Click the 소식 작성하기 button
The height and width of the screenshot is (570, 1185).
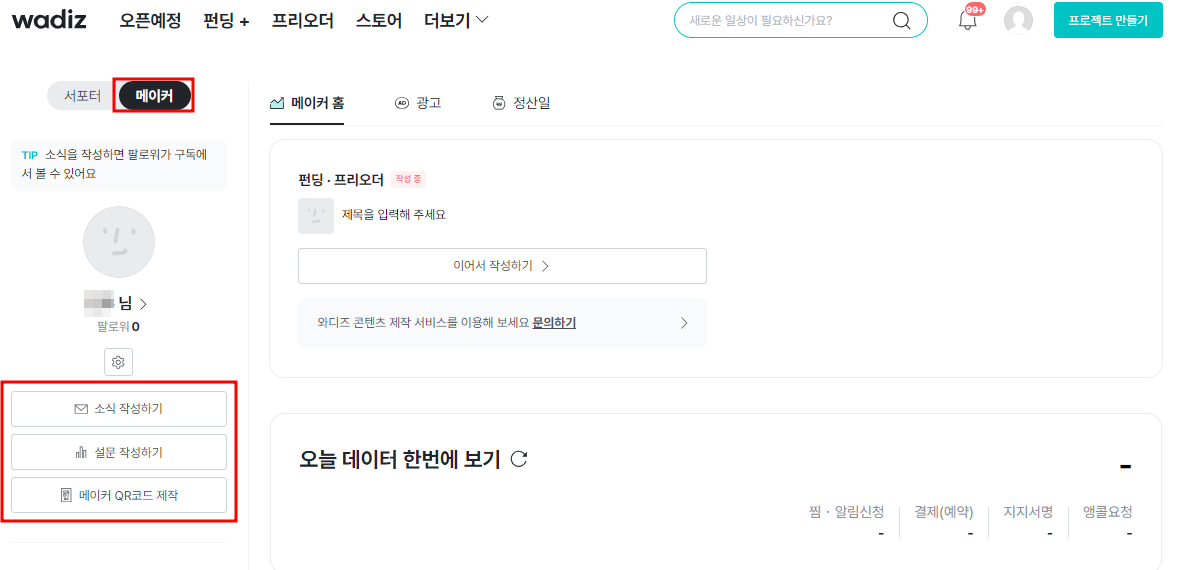(x=119, y=409)
